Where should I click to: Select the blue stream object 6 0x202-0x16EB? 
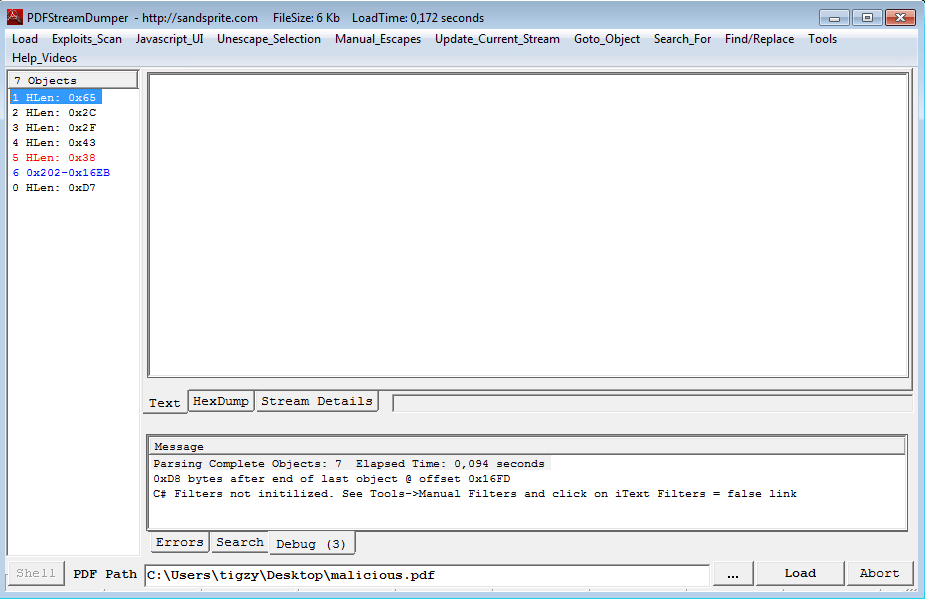click(x=61, y=173)
